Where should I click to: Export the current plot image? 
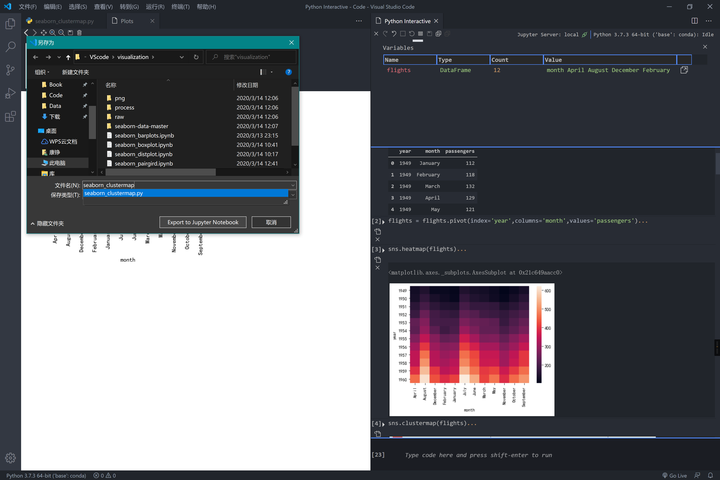pyautogui.click(x=70, y=33)
